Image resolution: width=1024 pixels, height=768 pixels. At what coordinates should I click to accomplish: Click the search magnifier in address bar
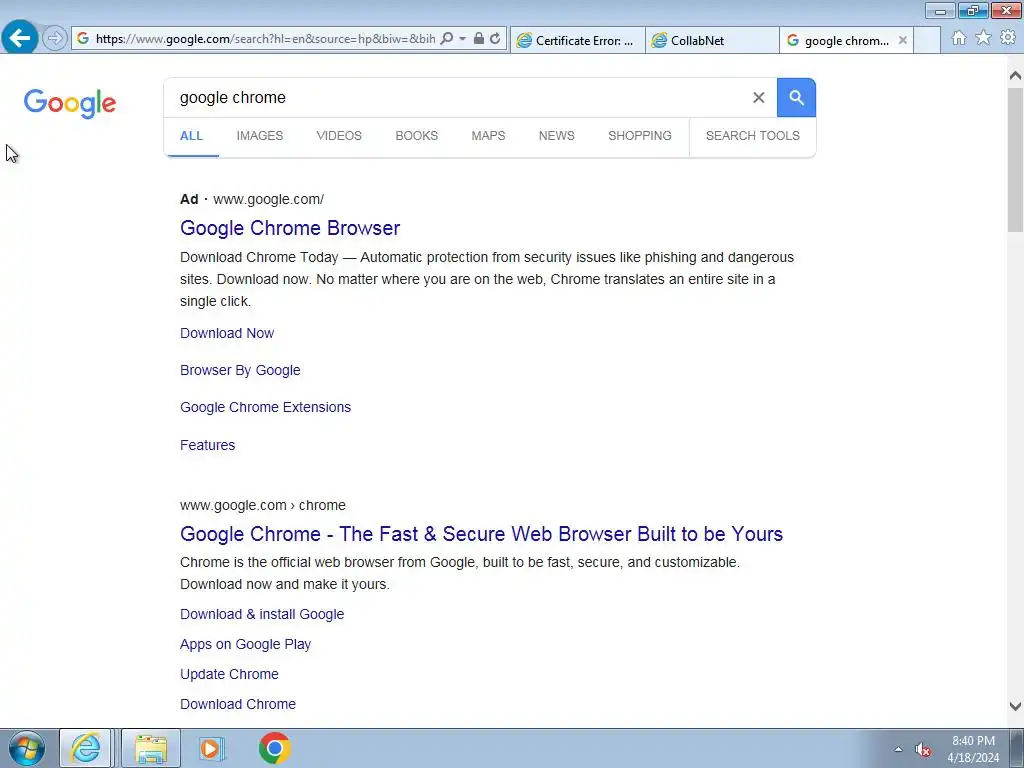(447, 39)
